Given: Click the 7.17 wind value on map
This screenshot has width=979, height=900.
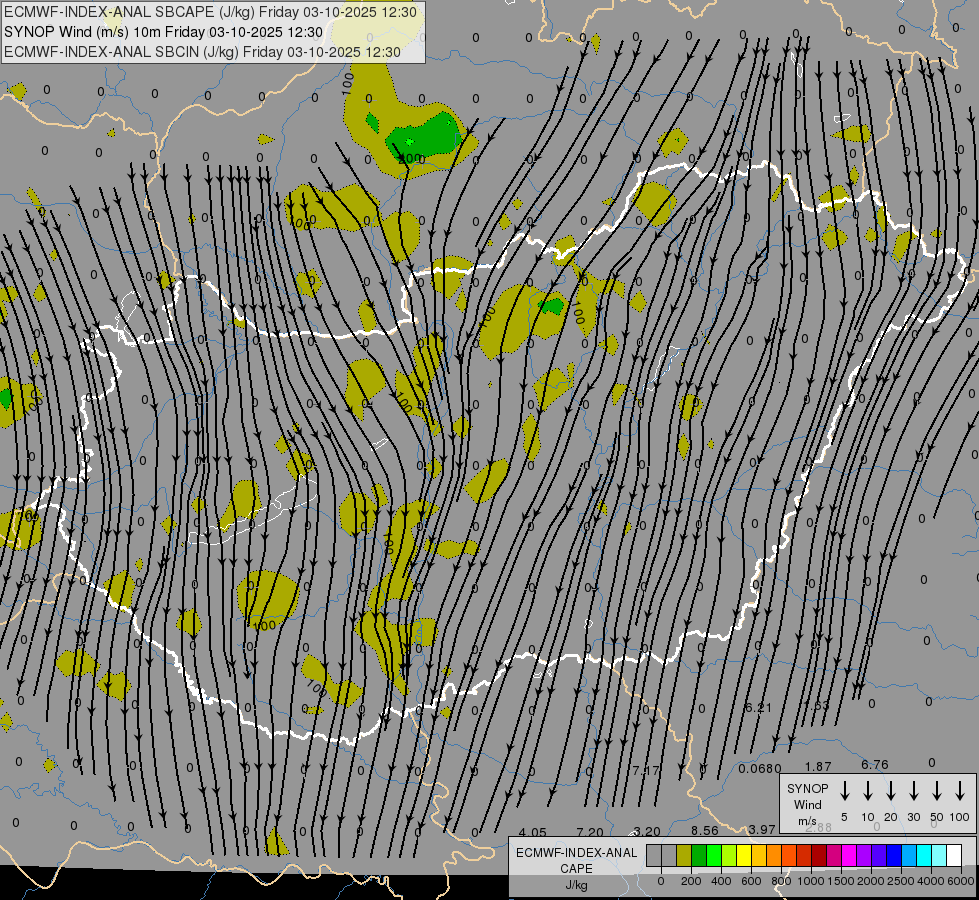Looking at the screenshot, I should 646,770.
